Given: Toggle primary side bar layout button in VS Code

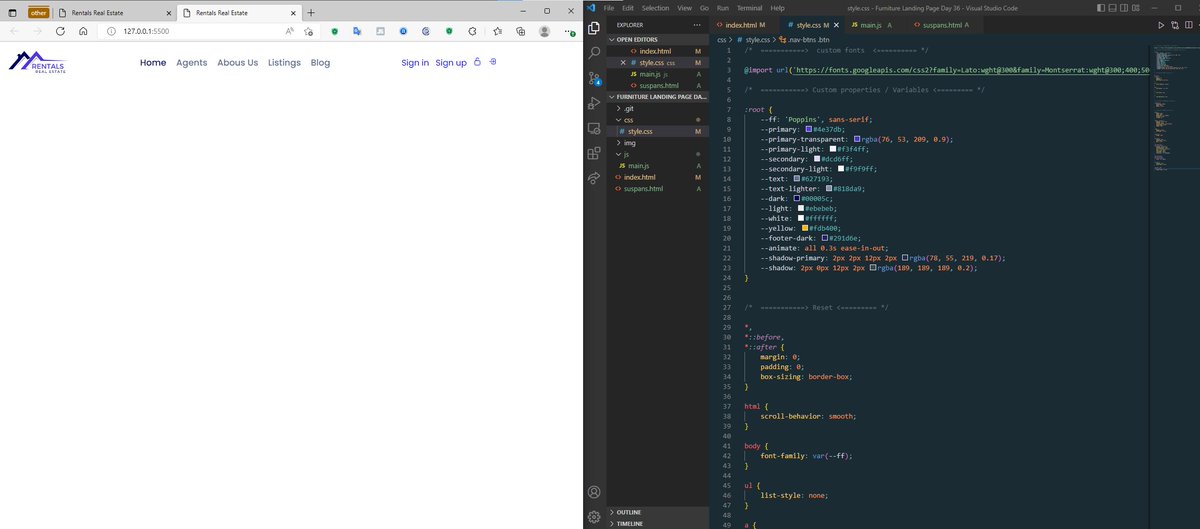Looking at the screenshot, I should point(1101,8).
